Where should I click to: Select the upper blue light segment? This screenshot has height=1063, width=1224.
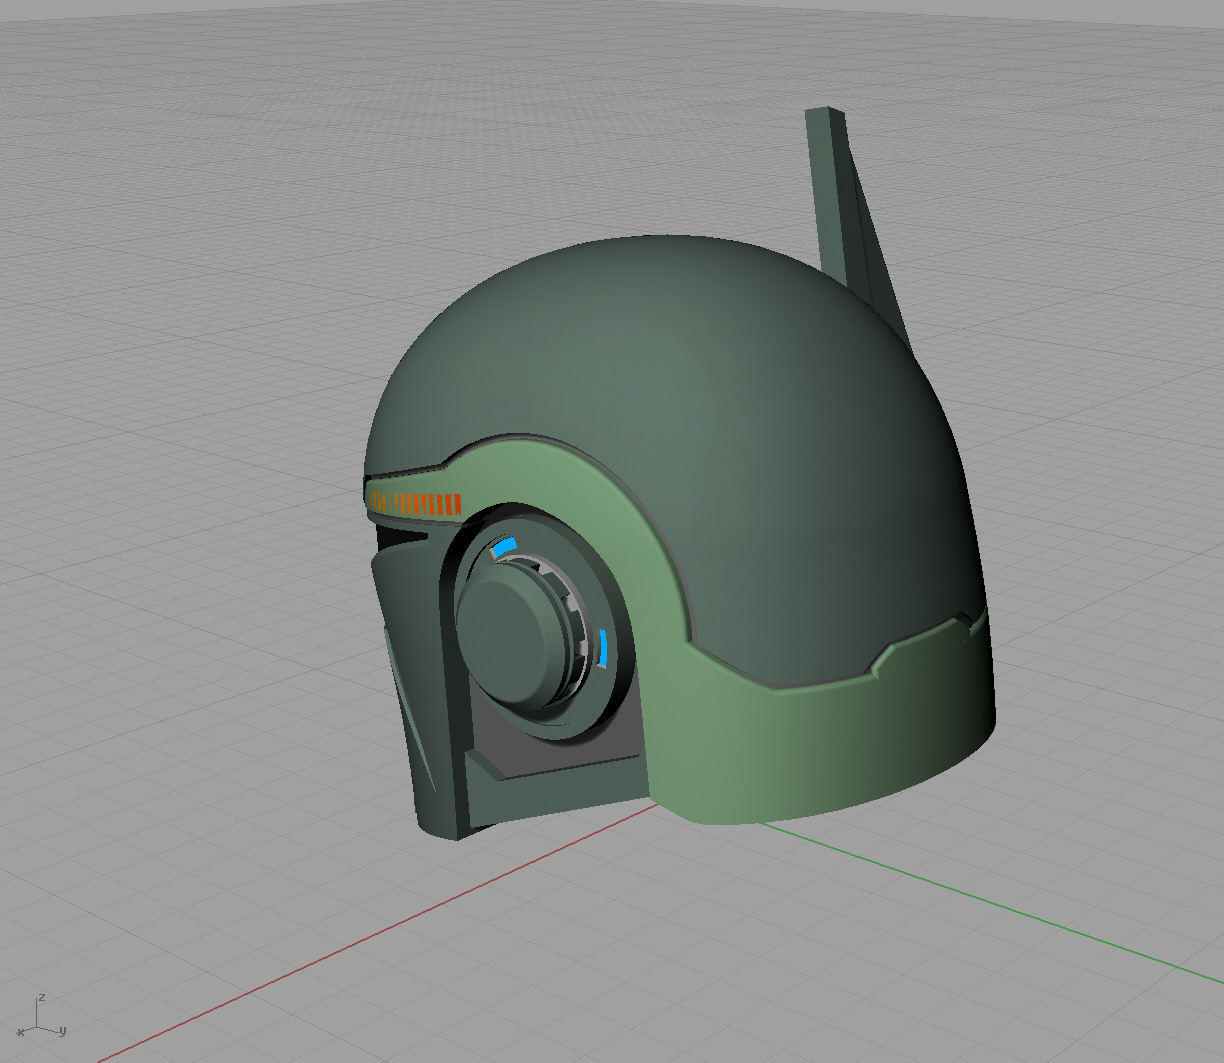(x=503, y=546)
